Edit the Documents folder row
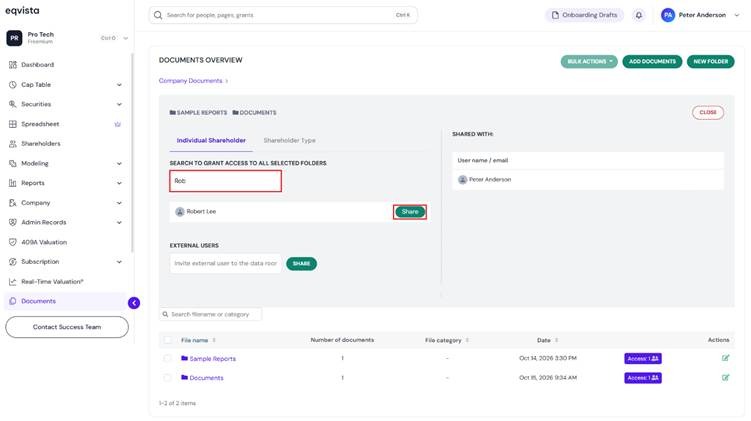Viewport: 751px width, 421px height. pyautogui.click(x=725, y=378)
